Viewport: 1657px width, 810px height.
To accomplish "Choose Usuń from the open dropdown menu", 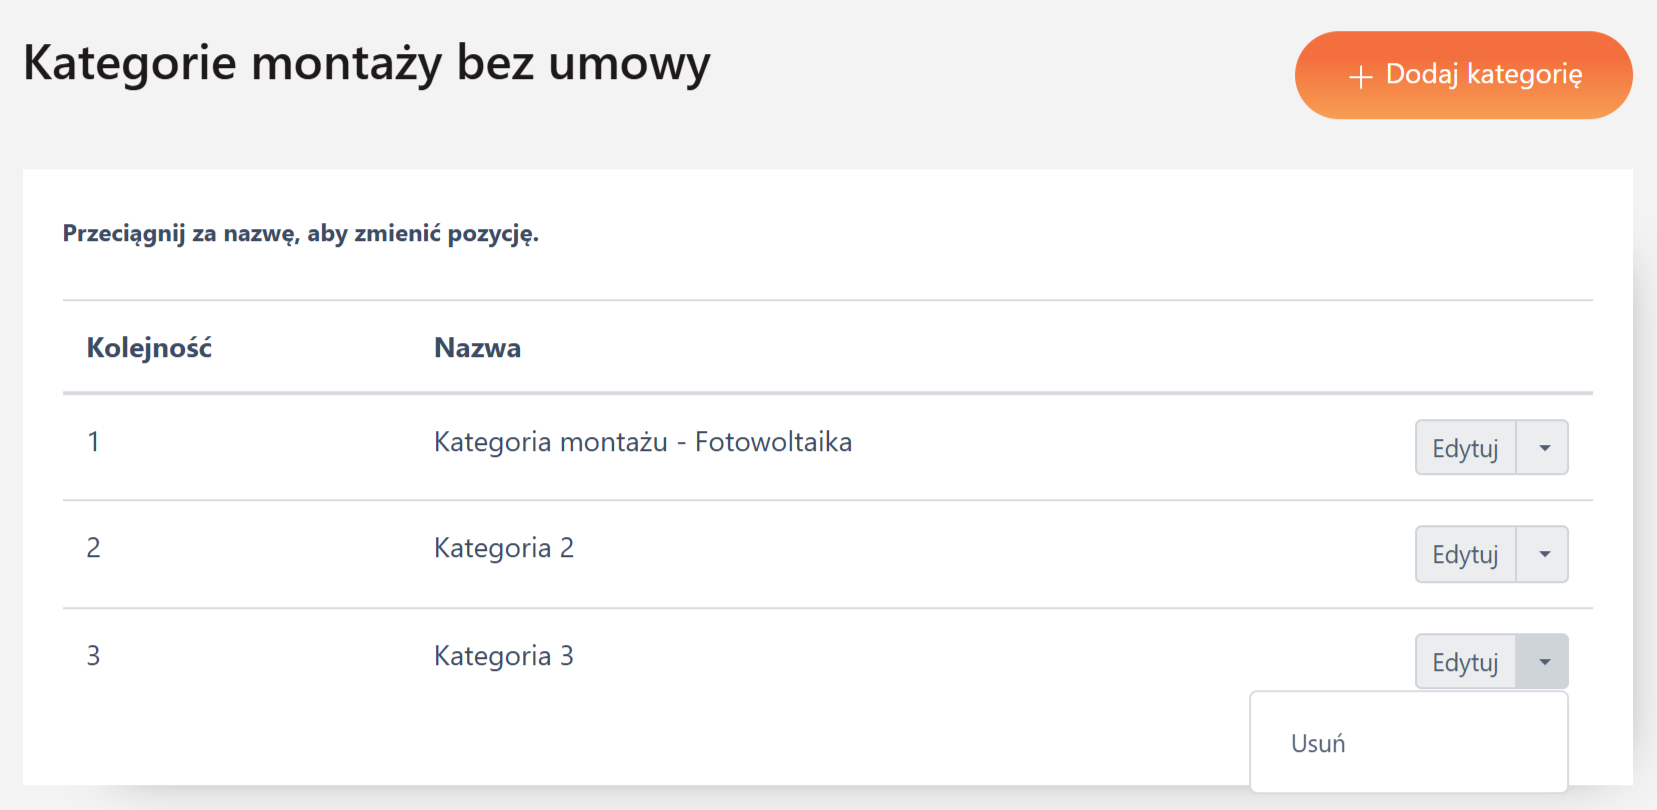I will pos(1318,744).
